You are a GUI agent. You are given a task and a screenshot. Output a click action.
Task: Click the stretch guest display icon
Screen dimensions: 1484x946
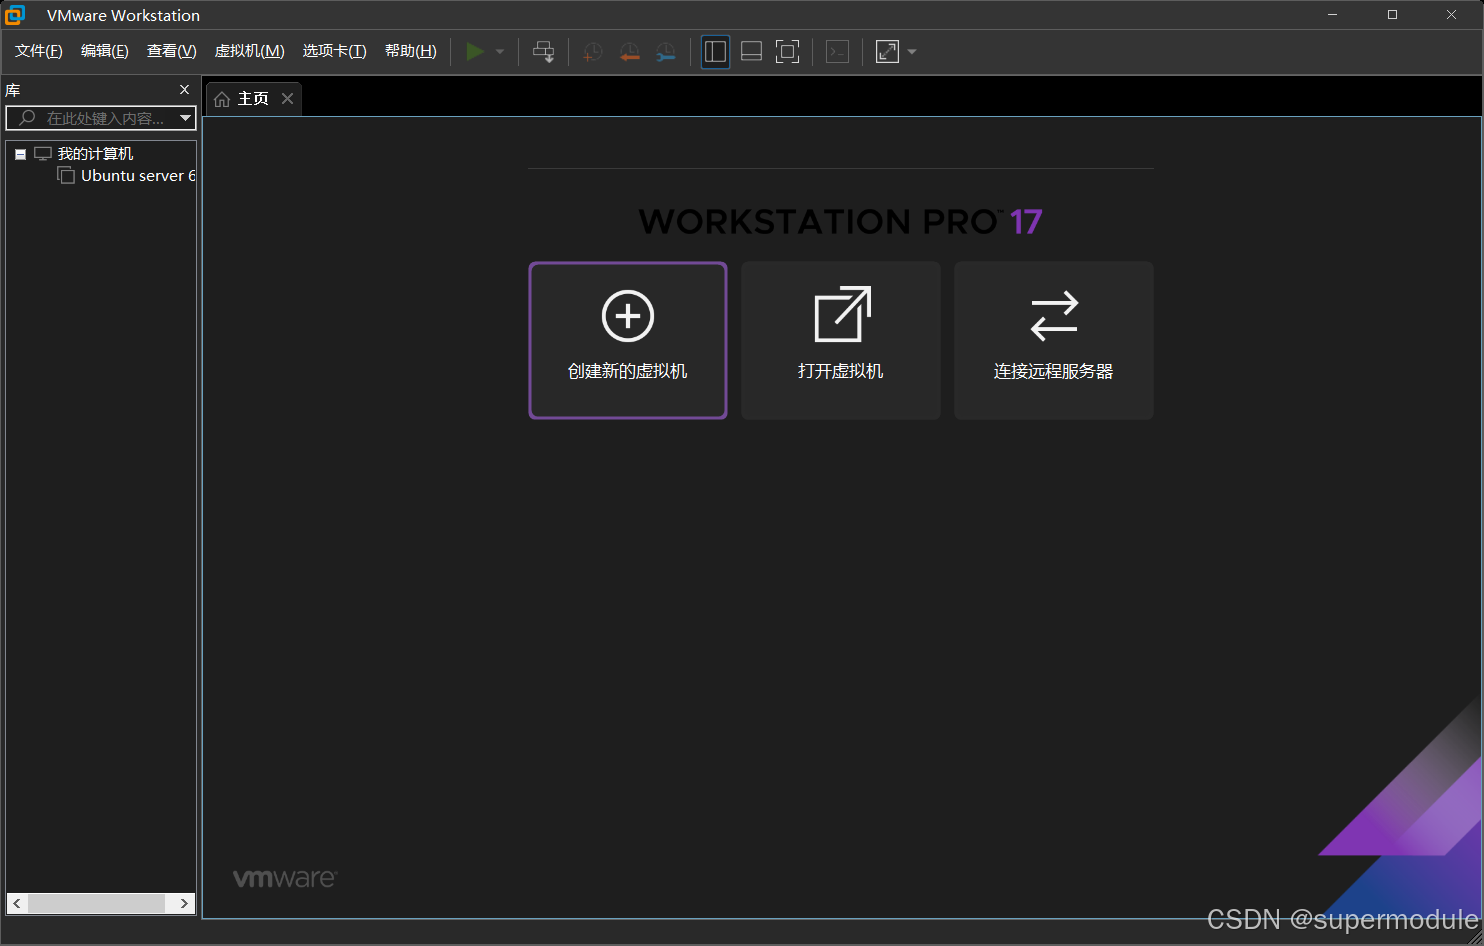tap(887, 52)
